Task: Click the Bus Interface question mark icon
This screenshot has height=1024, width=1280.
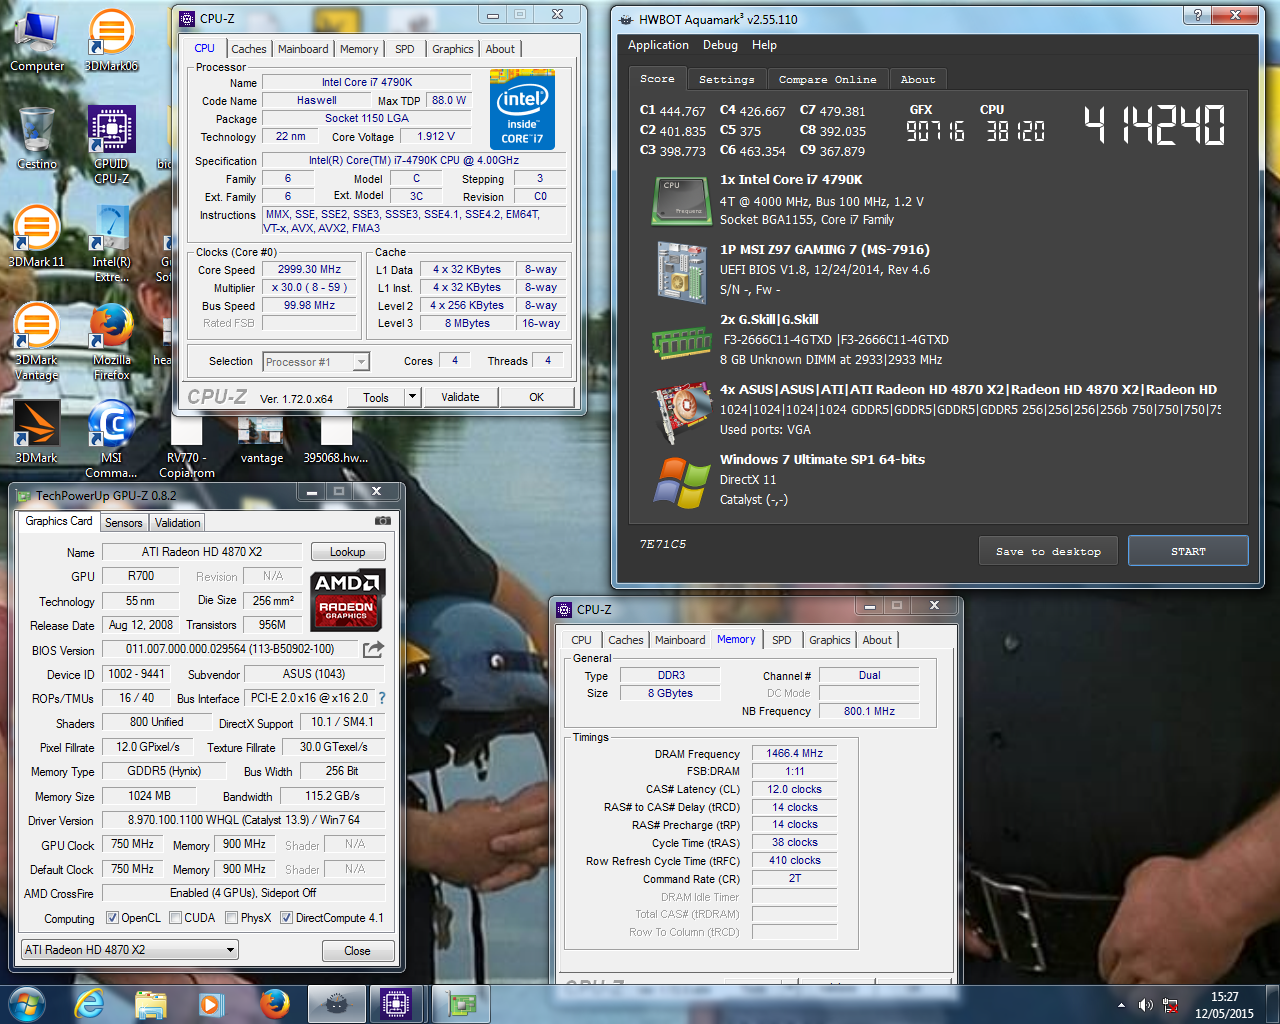Action: (x=381, y=698)
